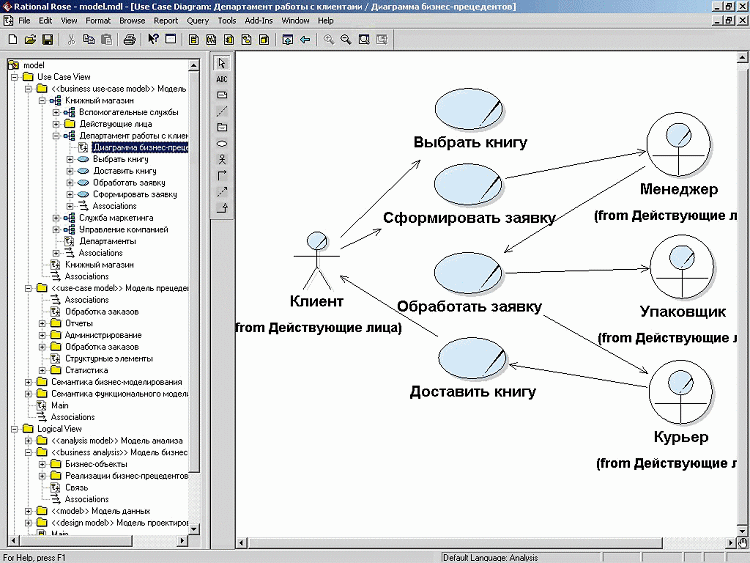The image size is (750, 563).
Task: Click the Browse Component Diagram icon
Action: [x=229, y=40]
